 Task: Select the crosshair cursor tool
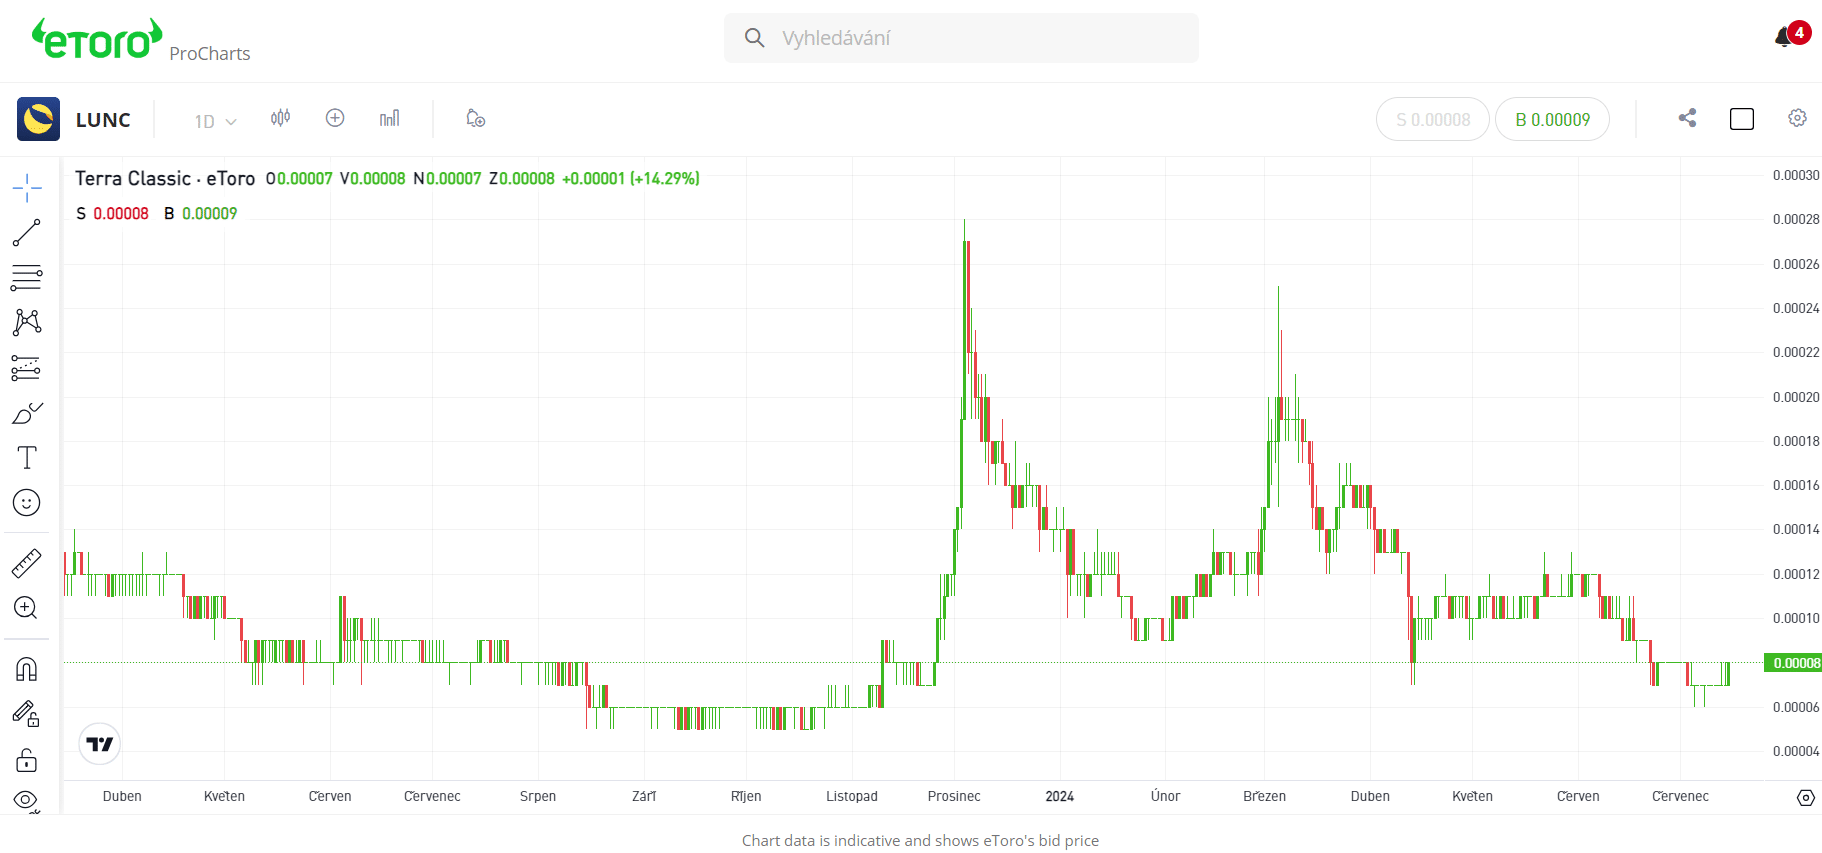click(27, 187)
